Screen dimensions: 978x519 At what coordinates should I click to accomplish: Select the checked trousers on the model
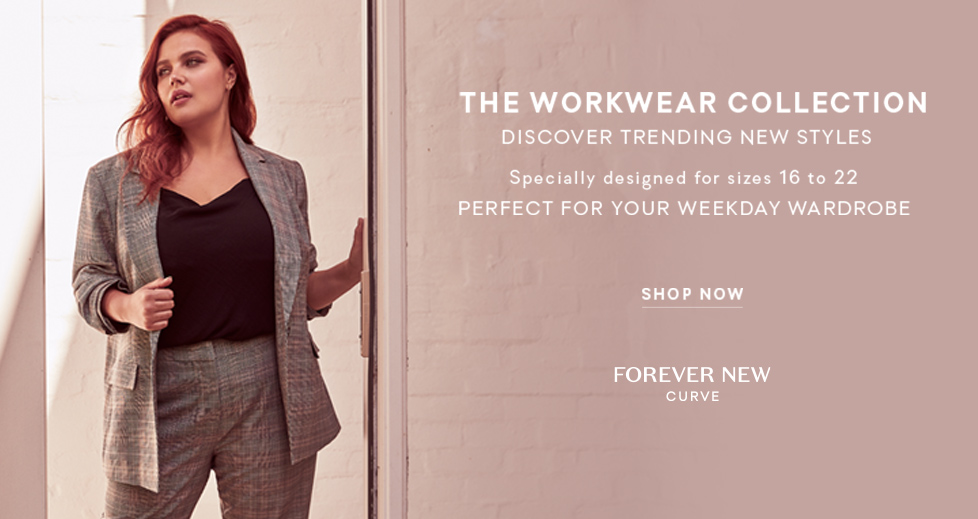[212, 430]
